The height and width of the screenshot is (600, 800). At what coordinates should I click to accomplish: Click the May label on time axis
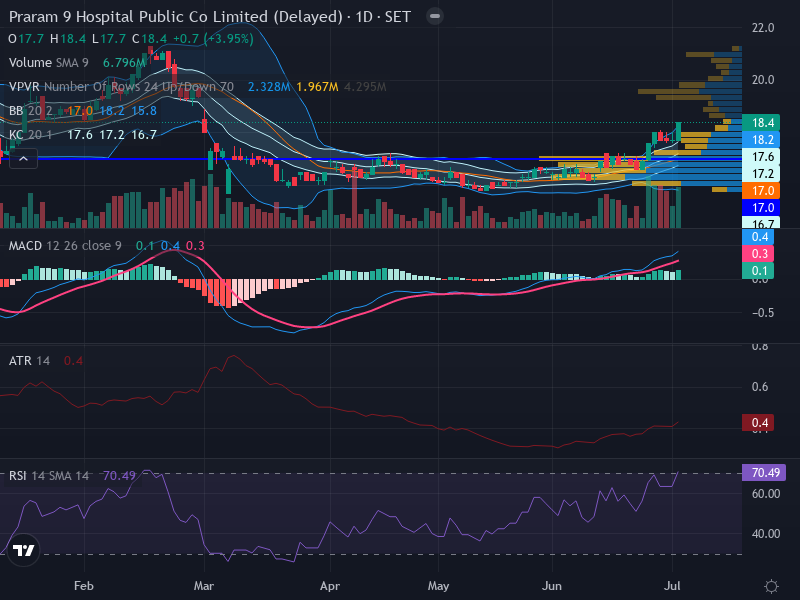pyautogui.click(x=438, y=586)
